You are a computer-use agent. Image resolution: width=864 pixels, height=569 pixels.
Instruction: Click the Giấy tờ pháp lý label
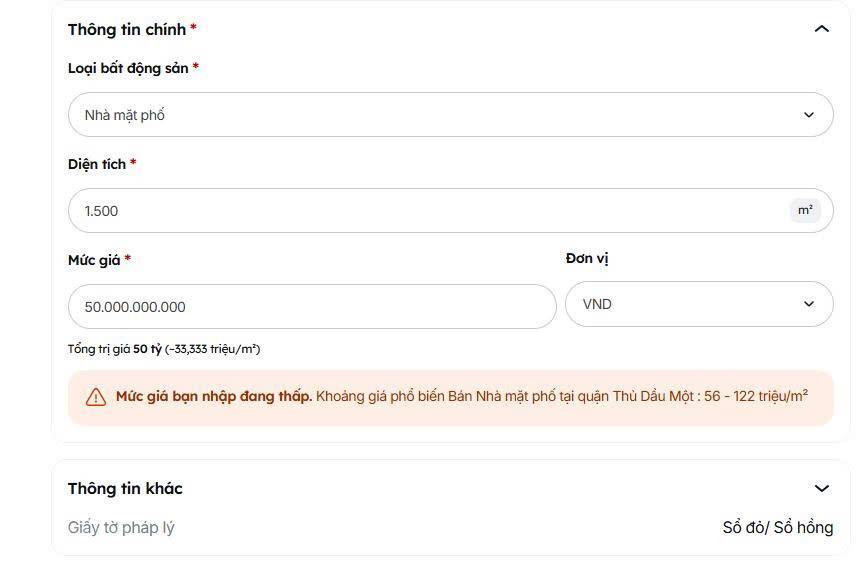click(121, 527)
